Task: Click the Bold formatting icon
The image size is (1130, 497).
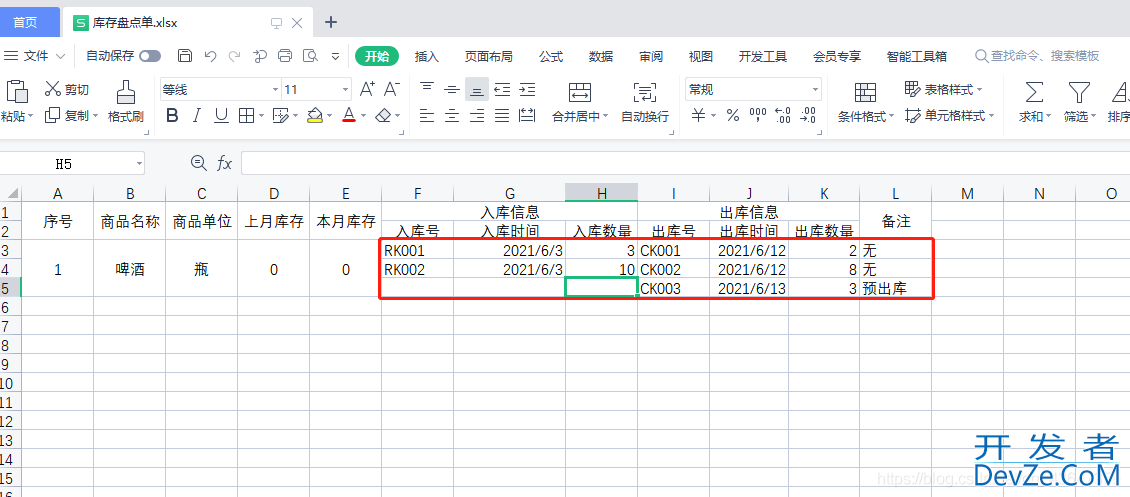Action: click(x=172, y=116)
